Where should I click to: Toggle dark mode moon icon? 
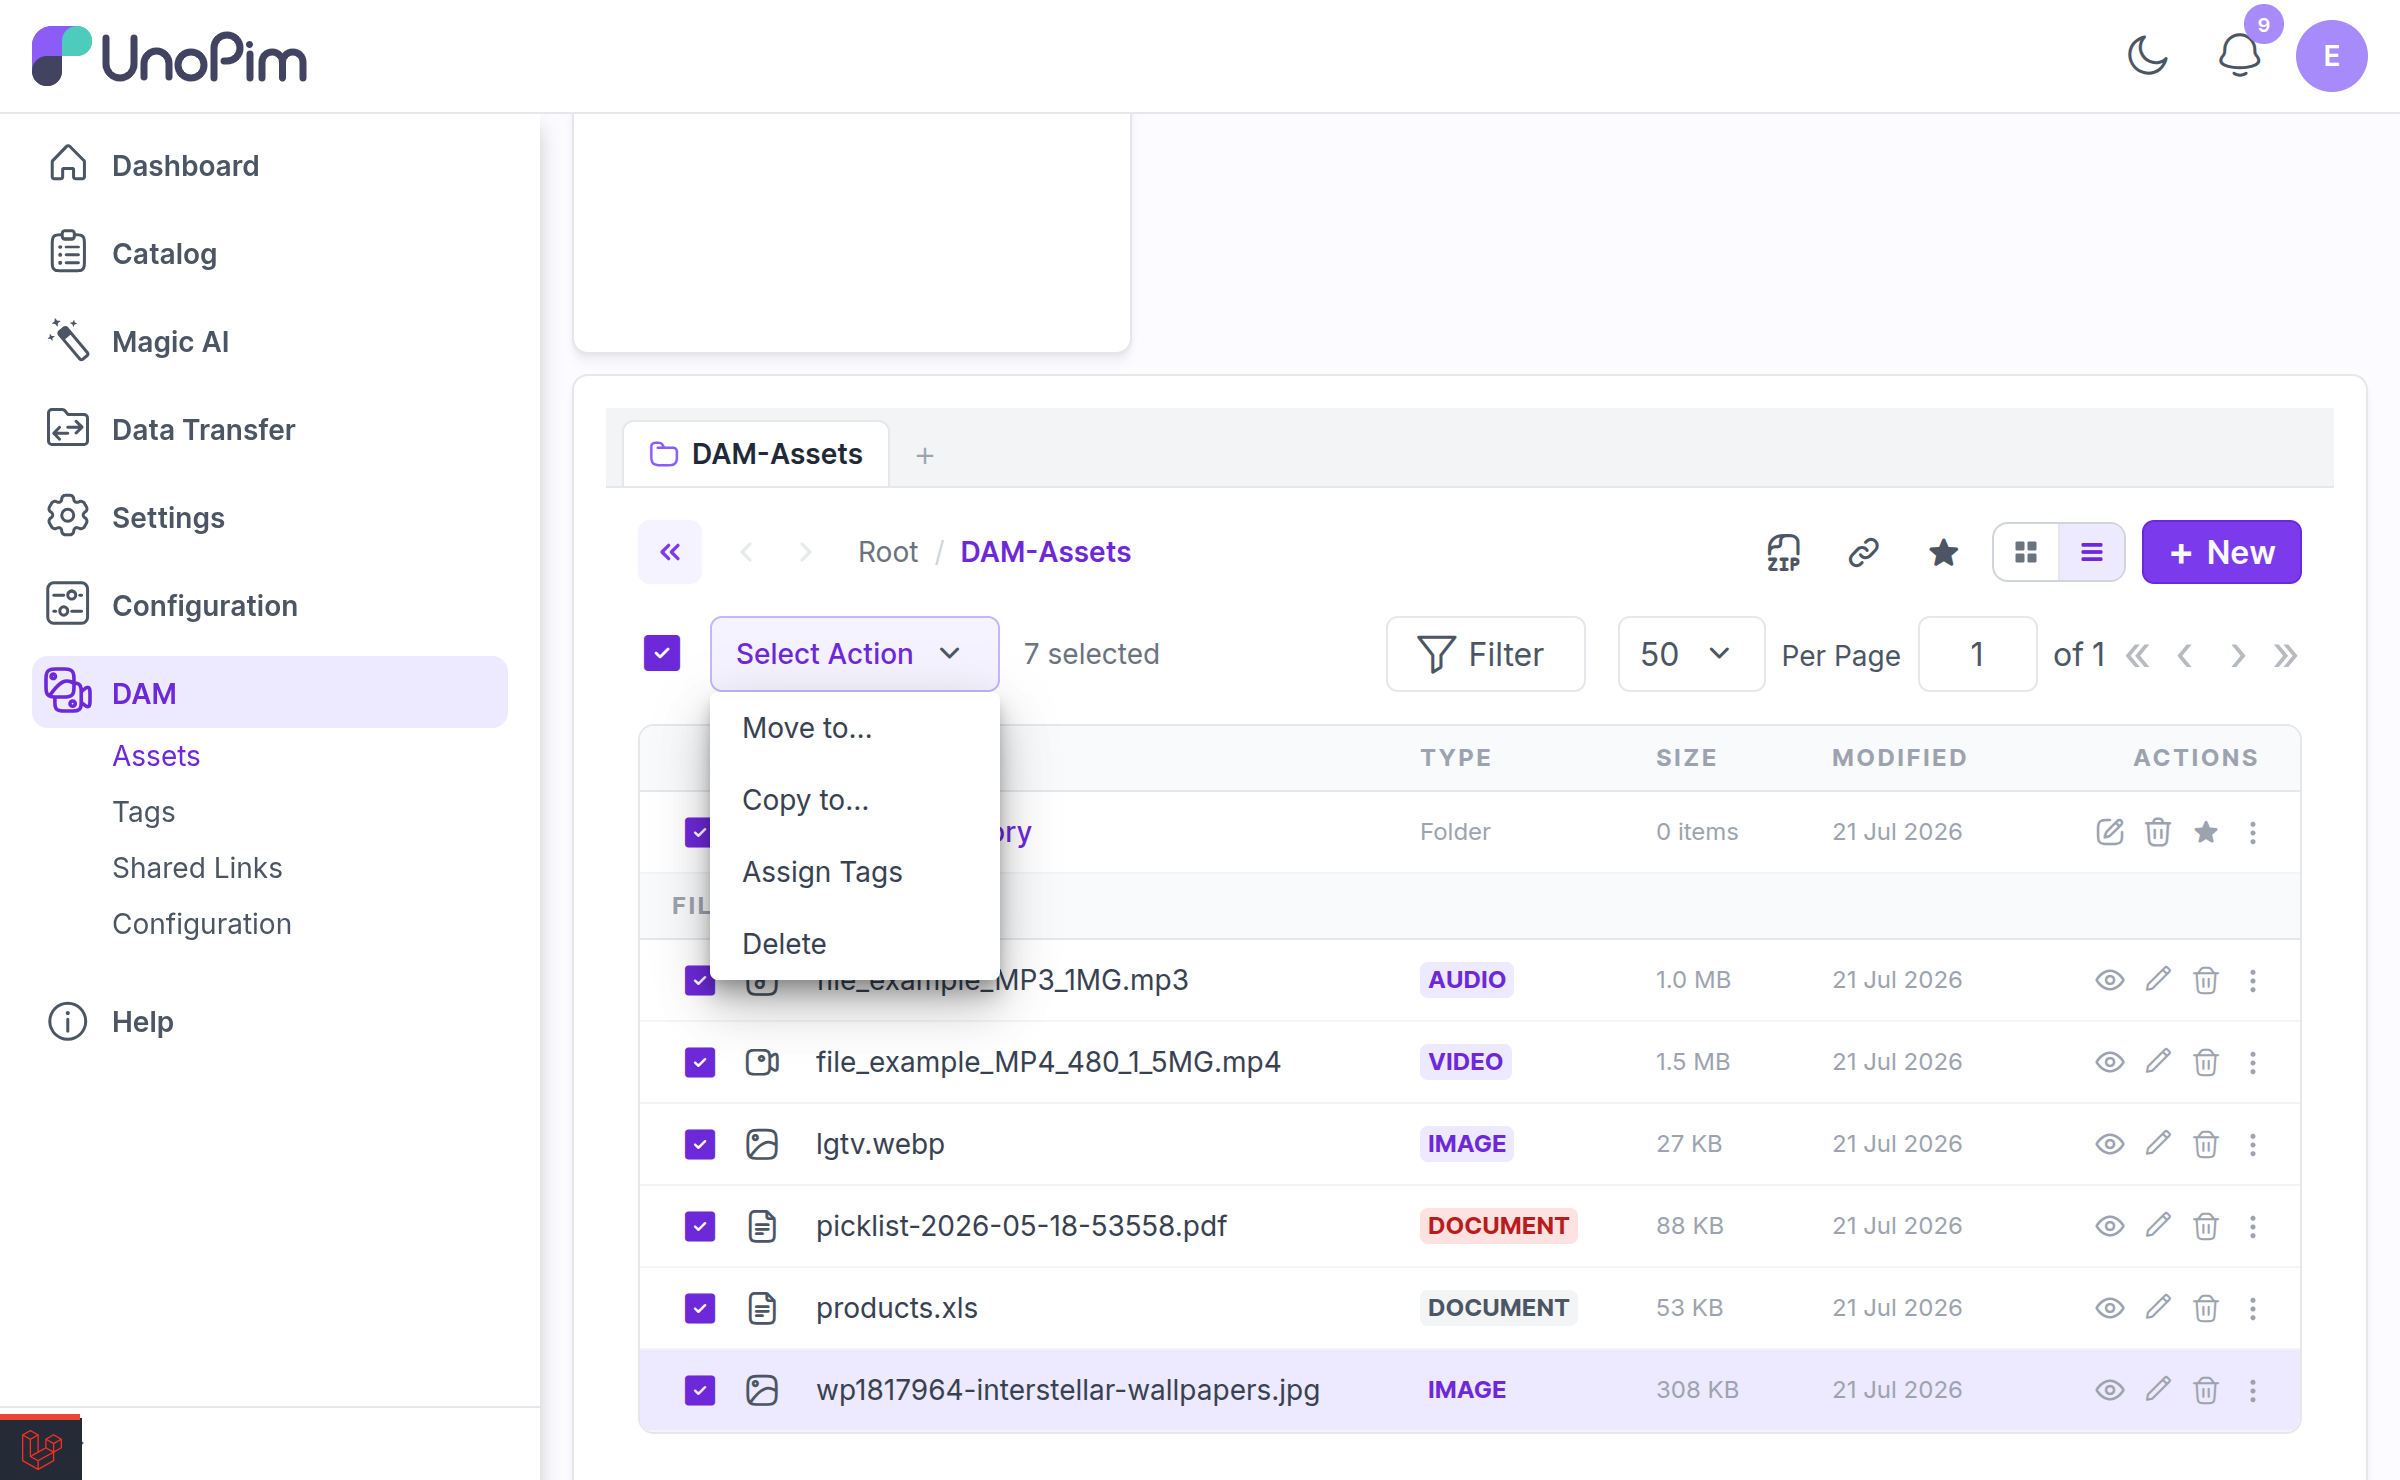2147,55
